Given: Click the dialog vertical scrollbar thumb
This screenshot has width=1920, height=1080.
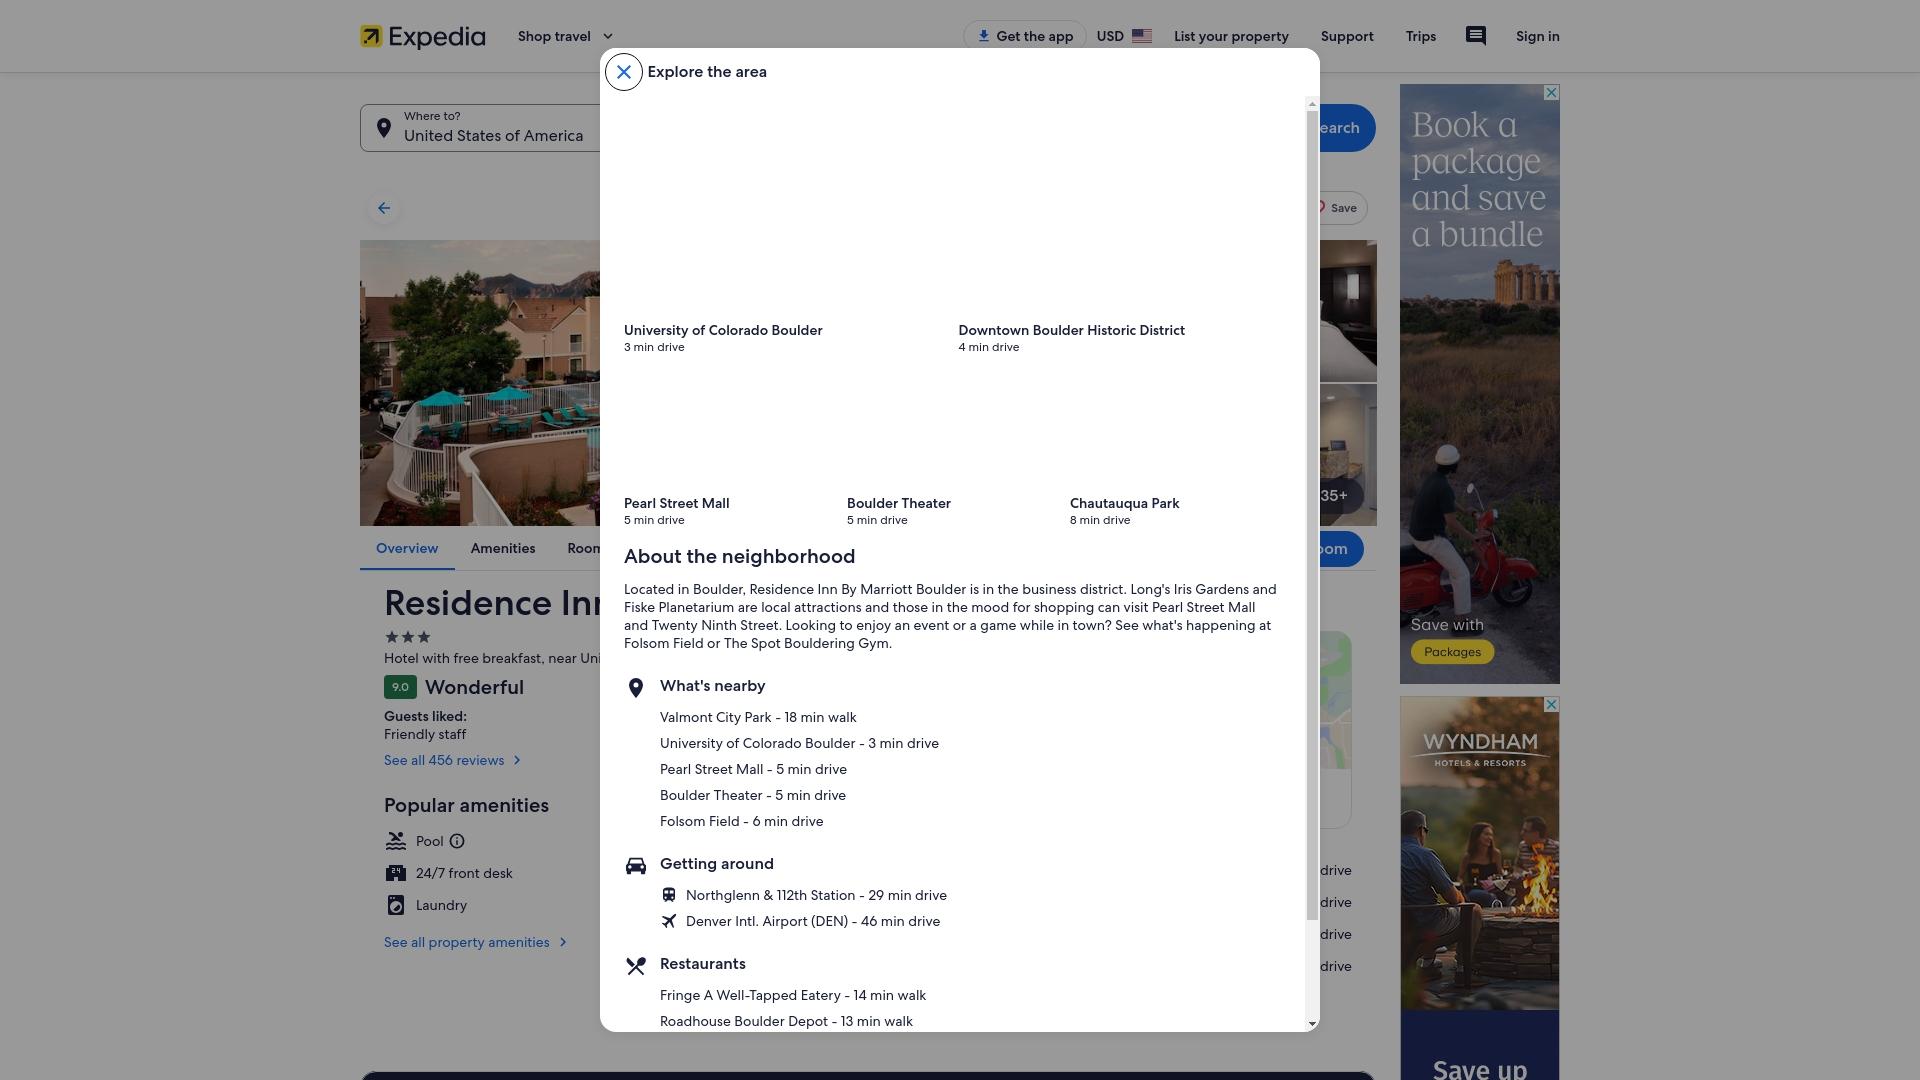Looking at the screenshot, I should 1312,516.
